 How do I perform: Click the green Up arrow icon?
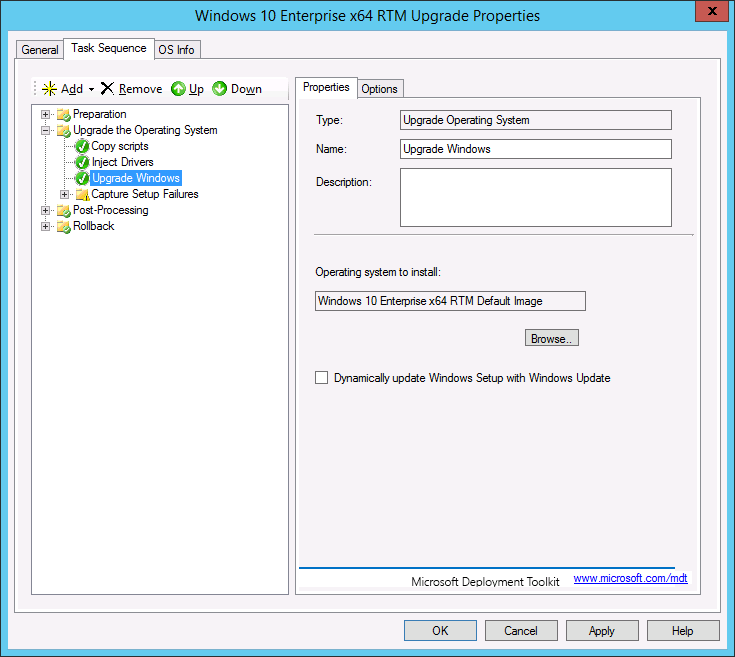click(x=178, y=89)
